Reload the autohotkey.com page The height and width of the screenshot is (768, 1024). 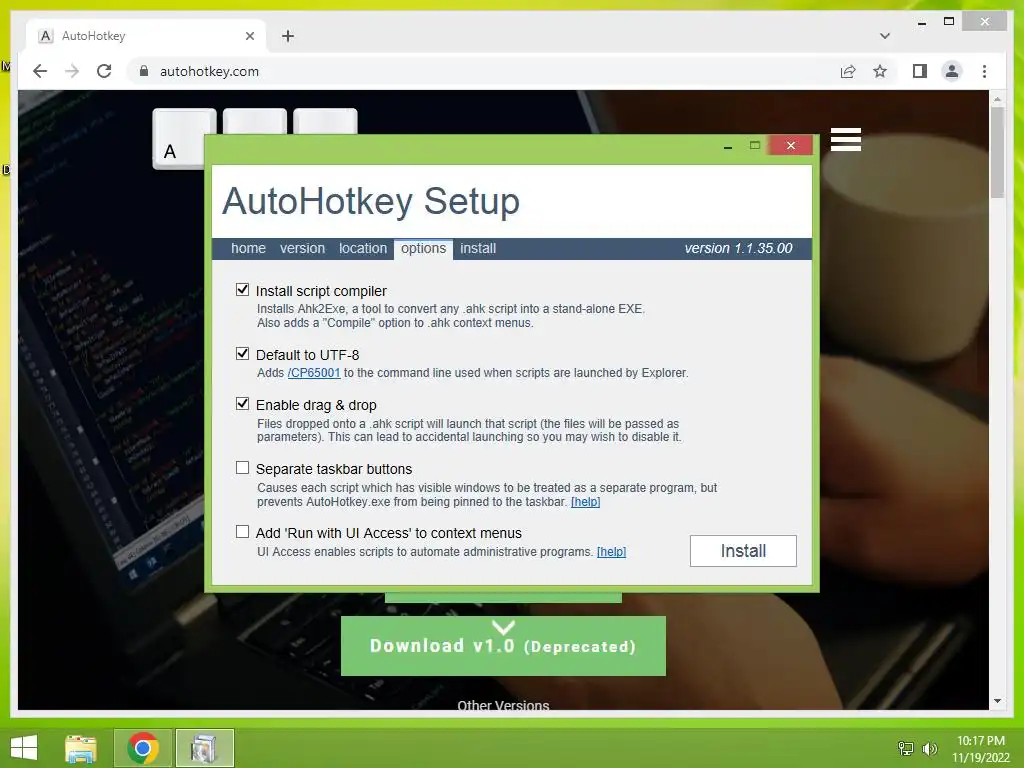tap(104, 71)
